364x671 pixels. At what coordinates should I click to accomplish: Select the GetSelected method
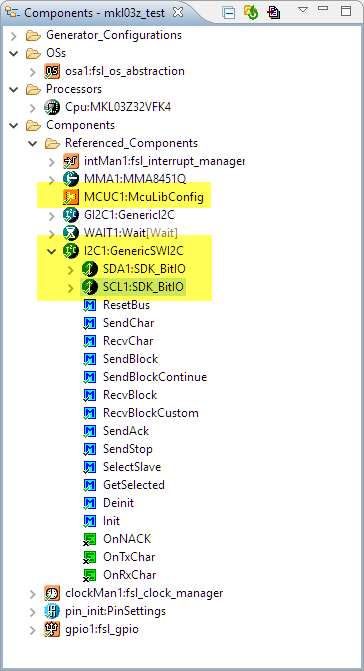click(133, 485)
